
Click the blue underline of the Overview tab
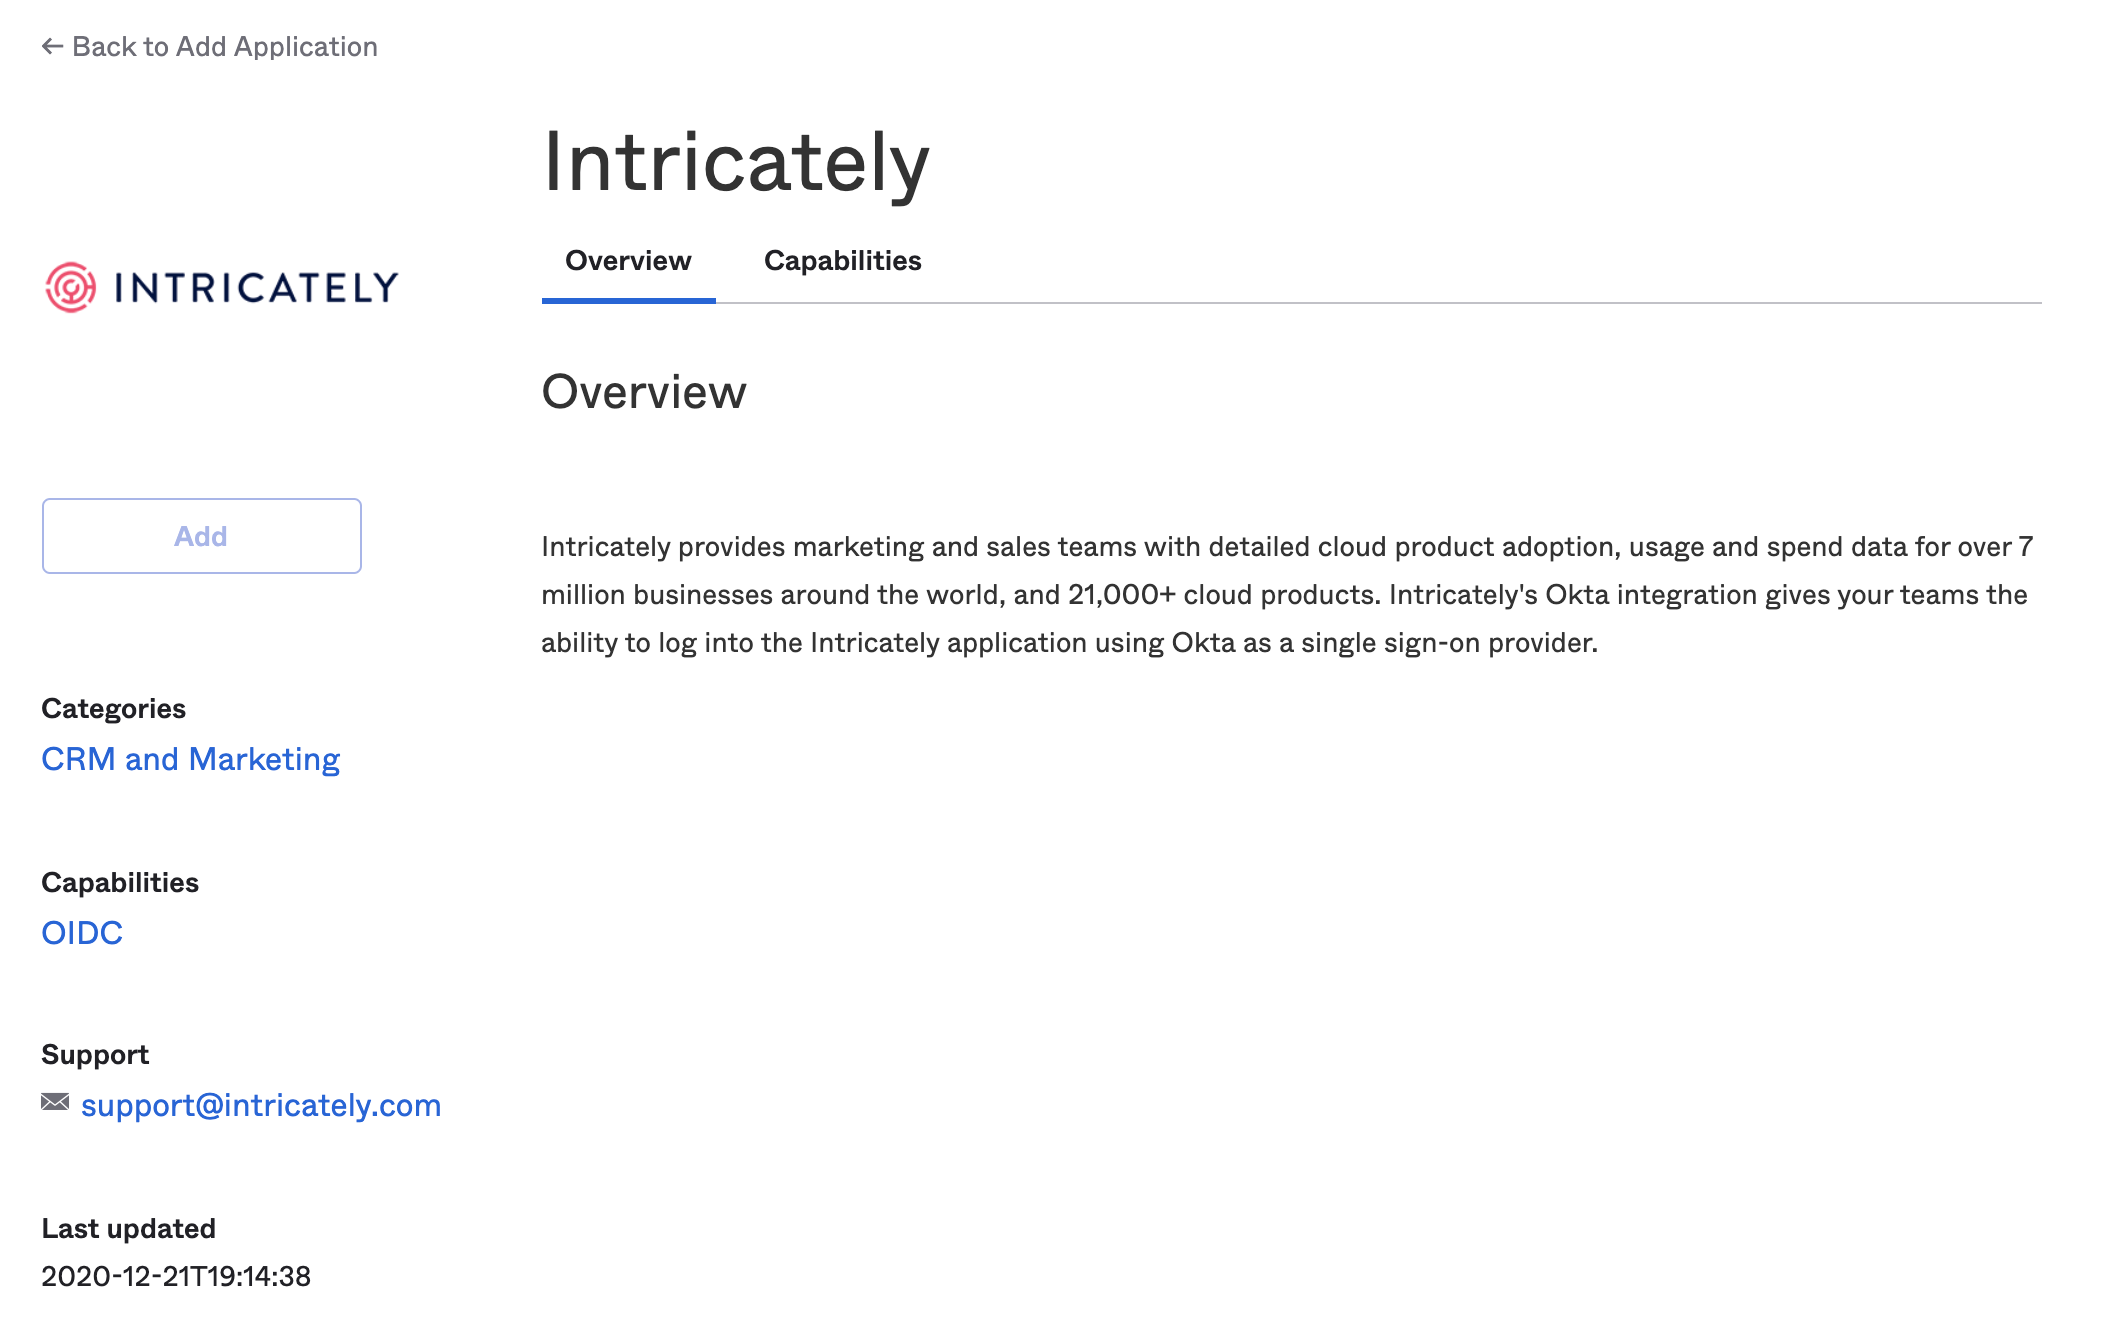(628, 300)
